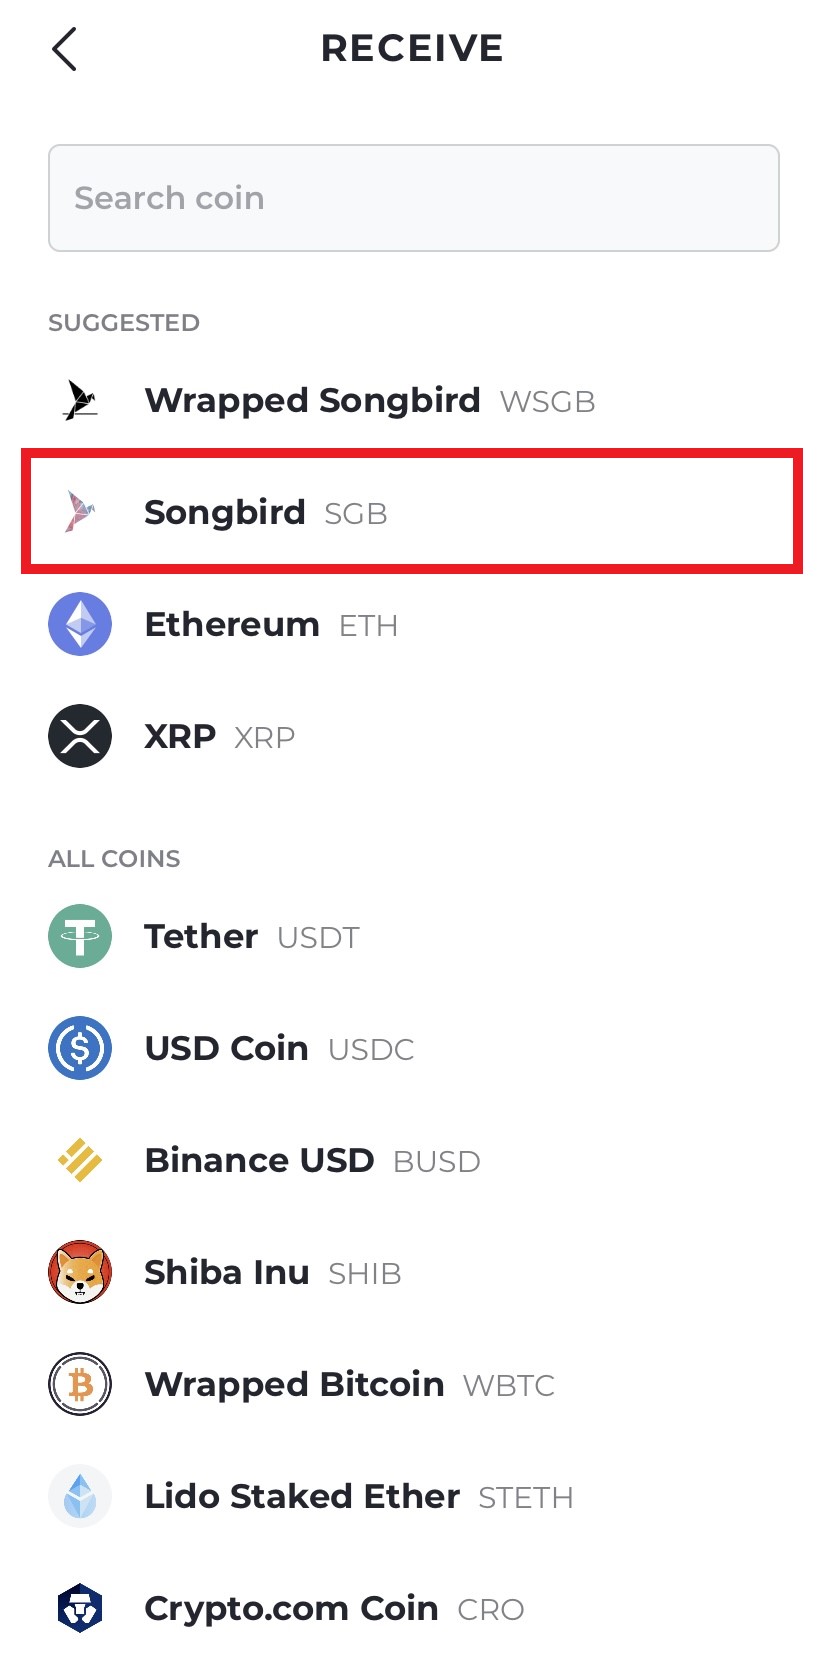Tap the green Tether logo icon
This screenshot has height=1657, width=828.
click(x=80, y=936)
